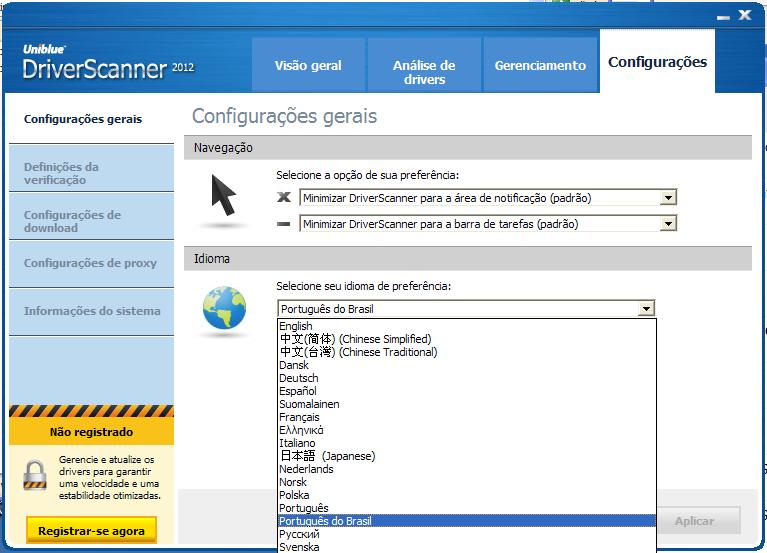Open Configurações de proxy section
Screen dimensions: 767x553
(x=91, y=263)
